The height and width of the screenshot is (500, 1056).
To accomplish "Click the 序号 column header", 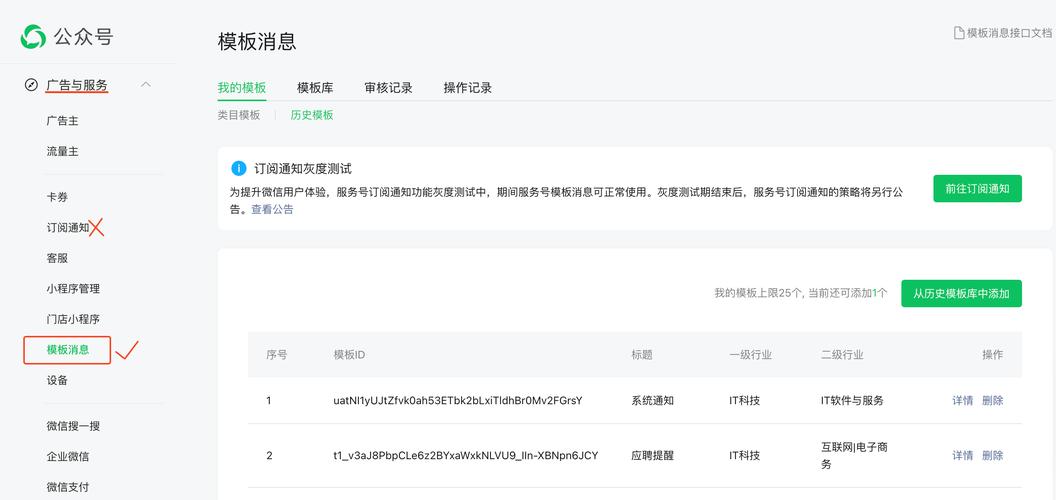I will (x=277, y=354).
